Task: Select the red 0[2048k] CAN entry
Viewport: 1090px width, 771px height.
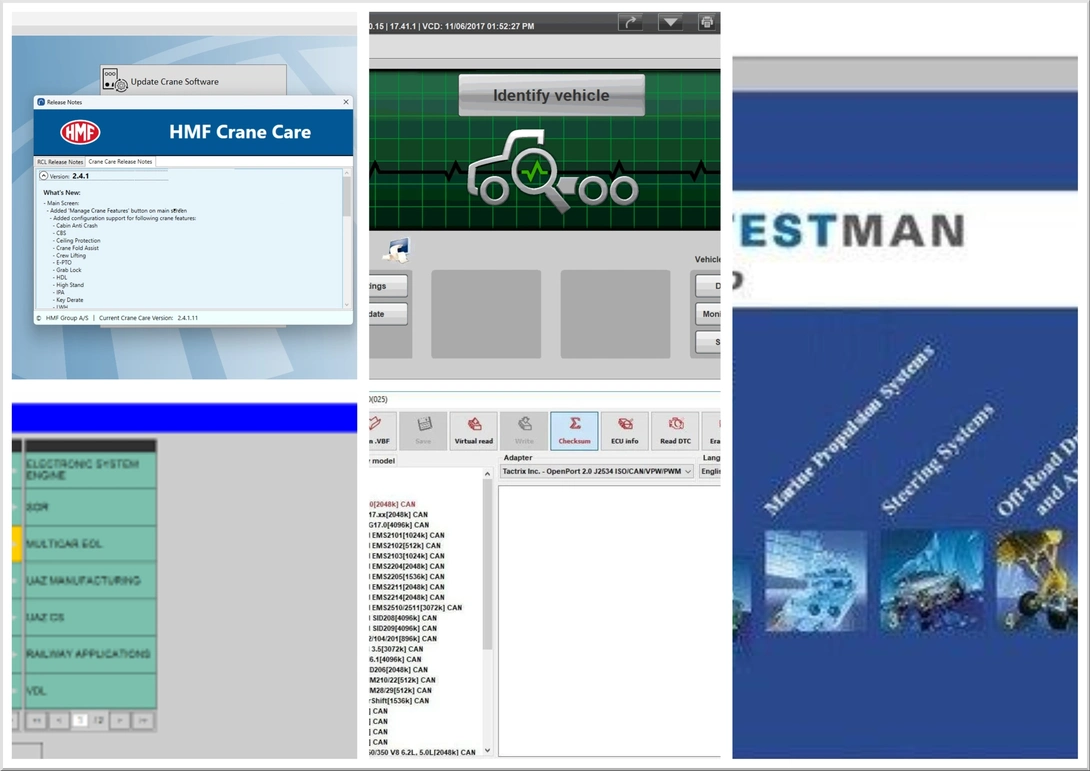Action: (x=393, y=504)
